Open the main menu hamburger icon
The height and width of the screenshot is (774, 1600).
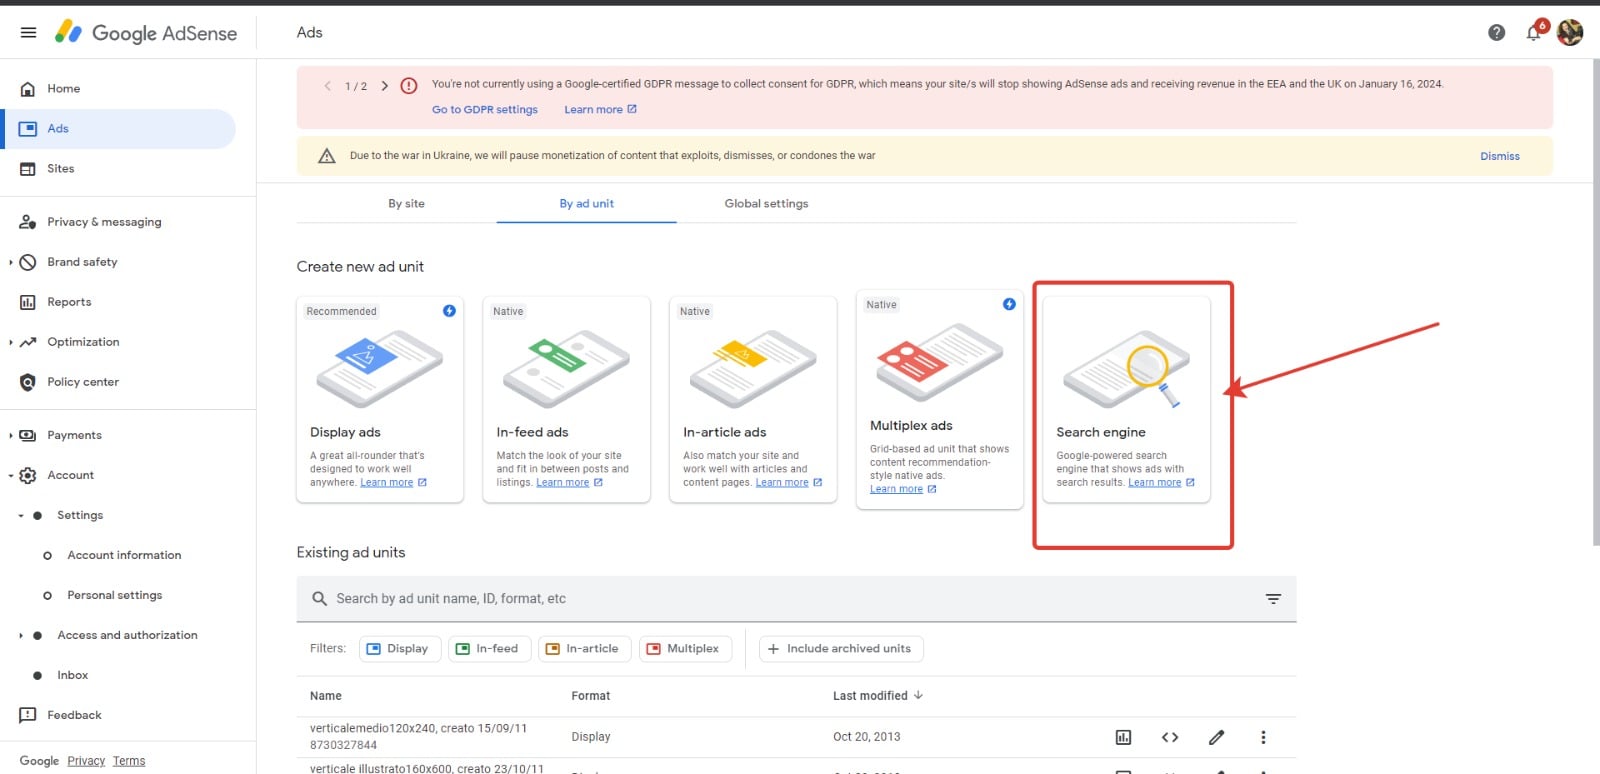tap(28, 33)
